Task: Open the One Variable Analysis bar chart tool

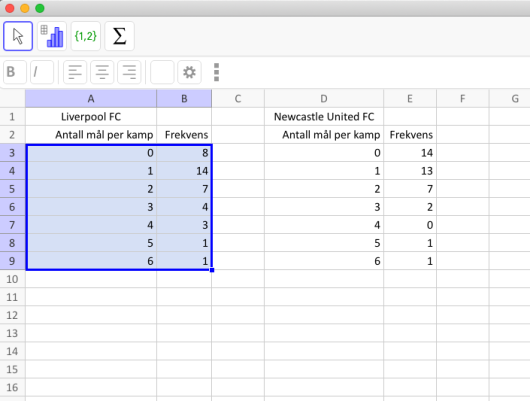Action: 52,36
